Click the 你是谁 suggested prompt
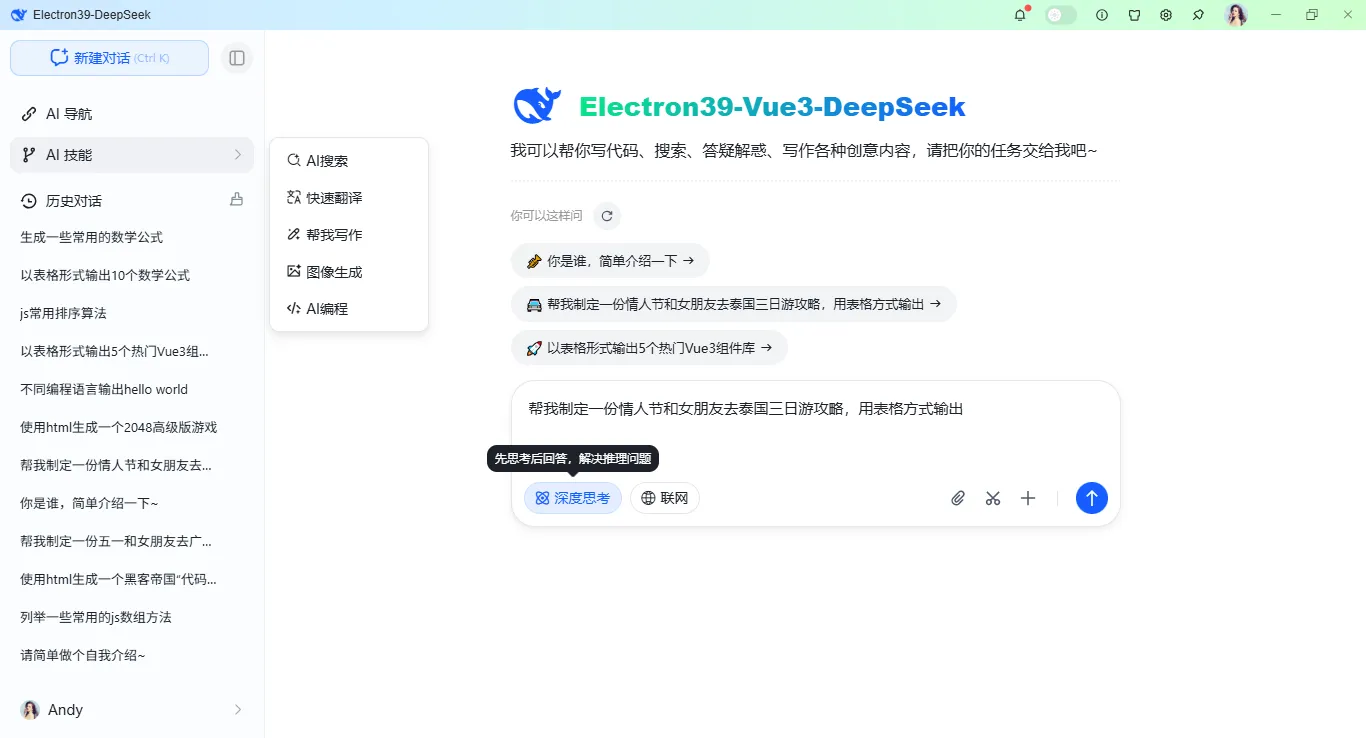Image resolution: width=1366 pixels, height=738 pixels. click(609, 259)
